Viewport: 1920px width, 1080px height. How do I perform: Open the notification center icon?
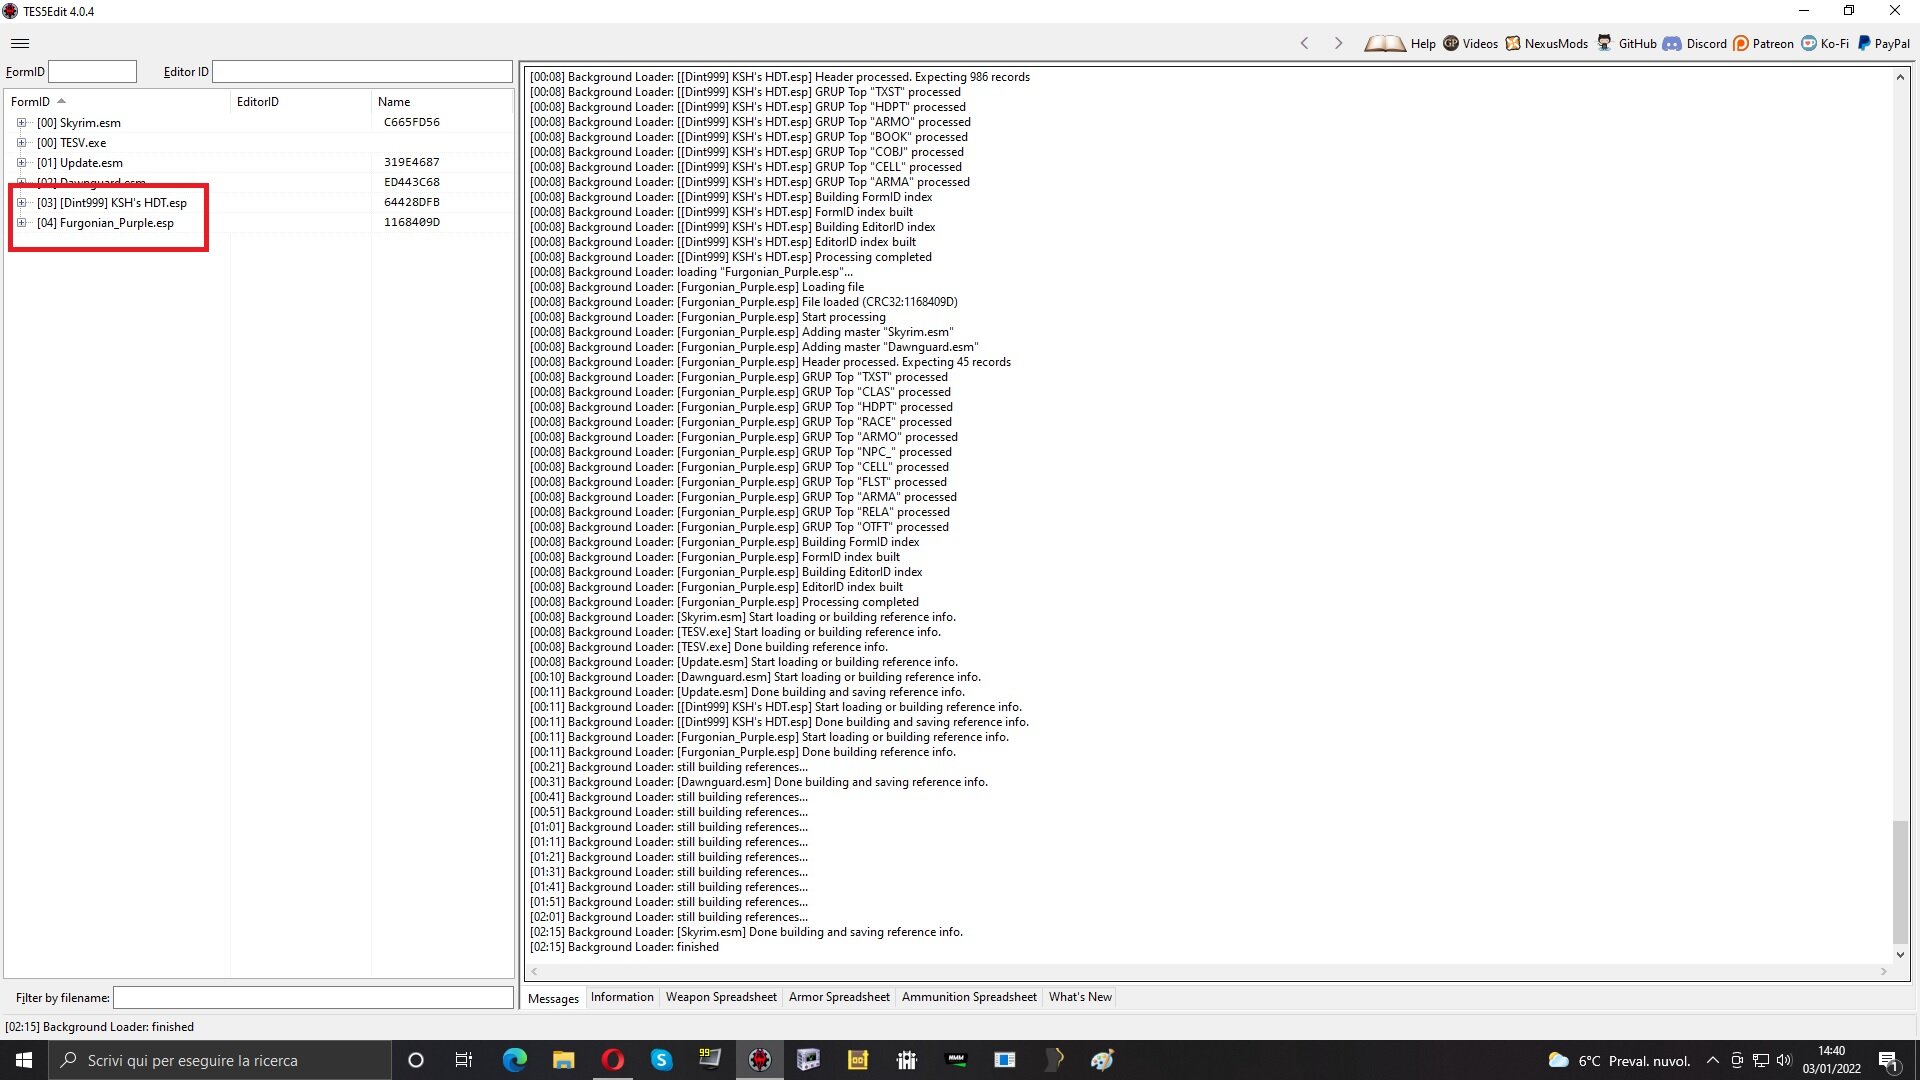(x=1889, y=1061)
